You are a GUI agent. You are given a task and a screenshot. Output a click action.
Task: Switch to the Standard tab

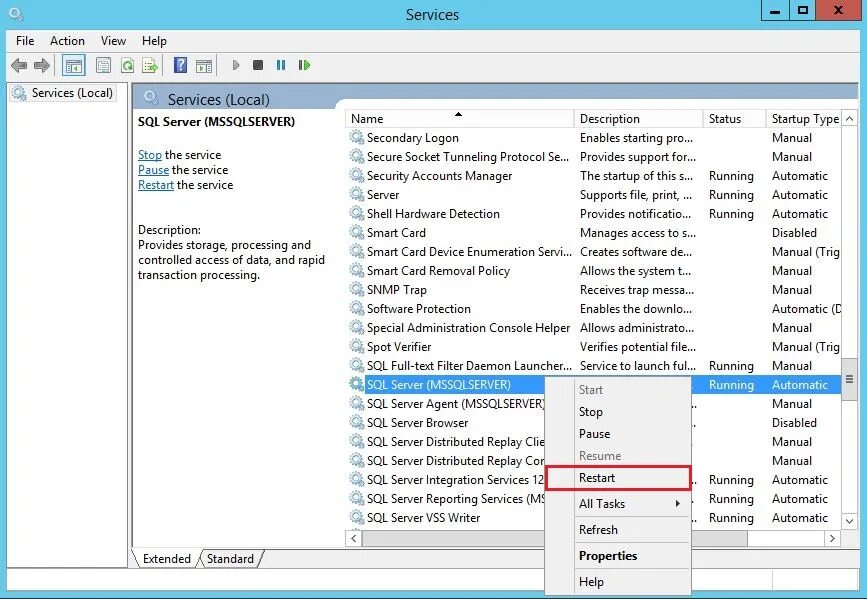[231, 559]
